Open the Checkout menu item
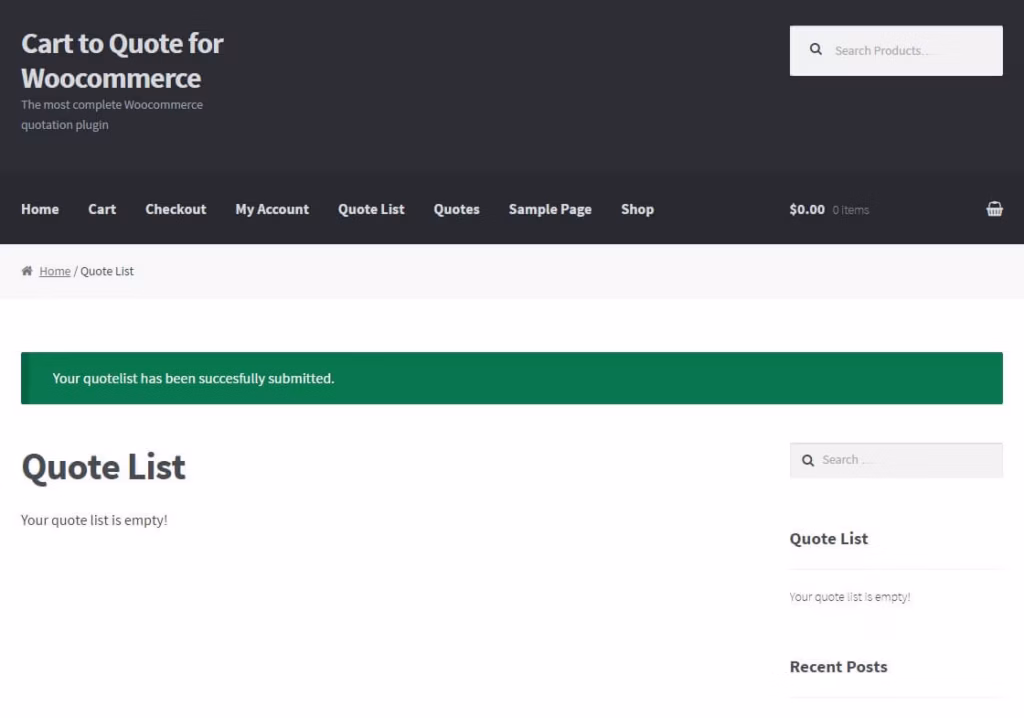 (176, 209)
